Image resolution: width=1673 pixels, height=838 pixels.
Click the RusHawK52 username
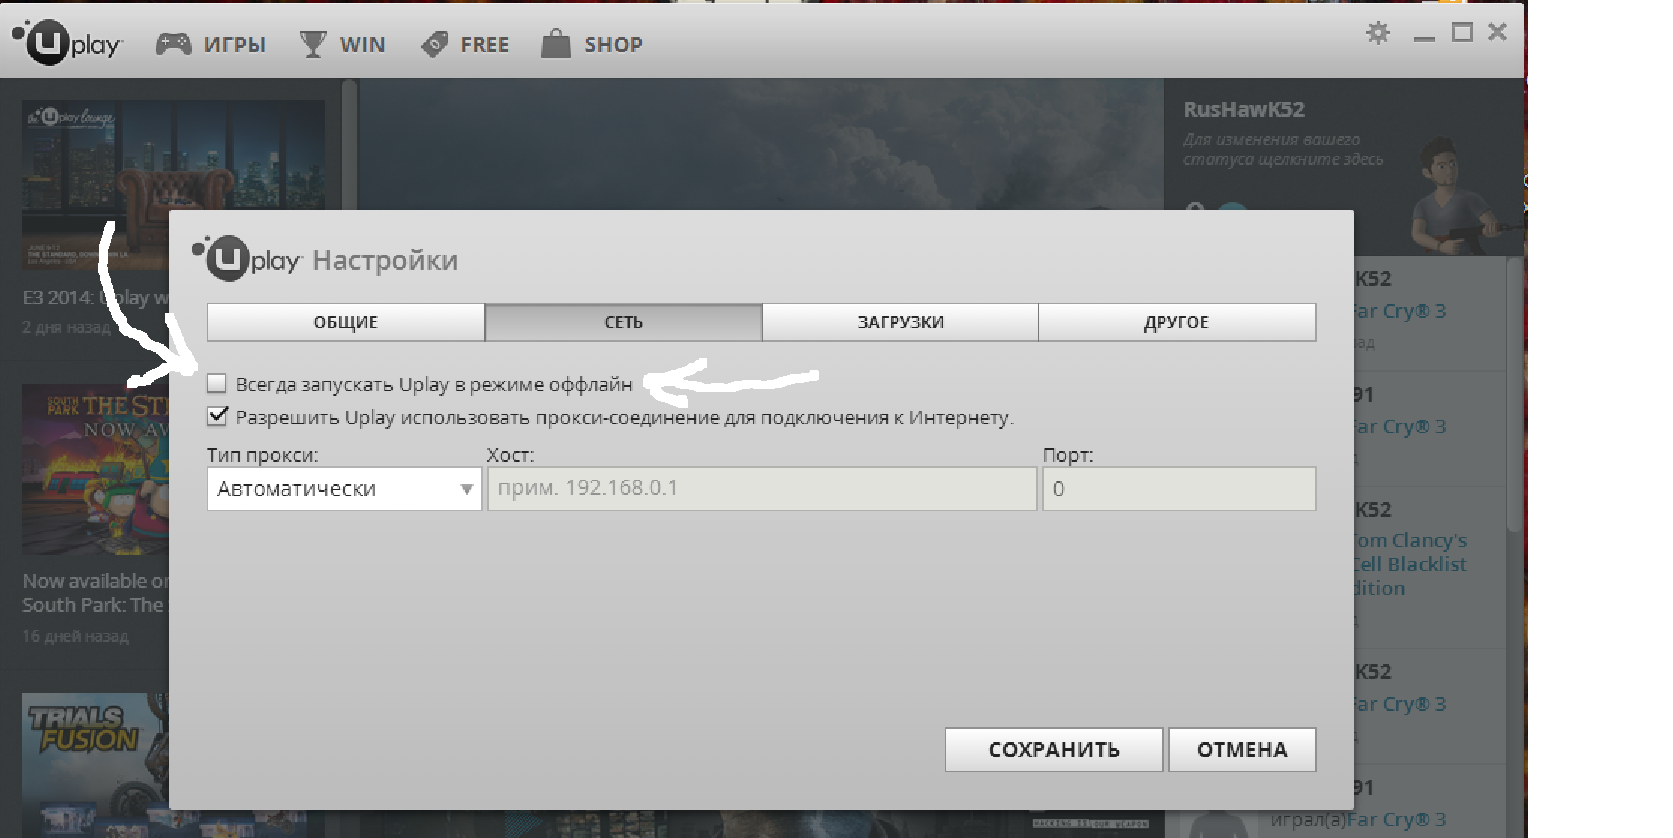(x=1244, y=110)
